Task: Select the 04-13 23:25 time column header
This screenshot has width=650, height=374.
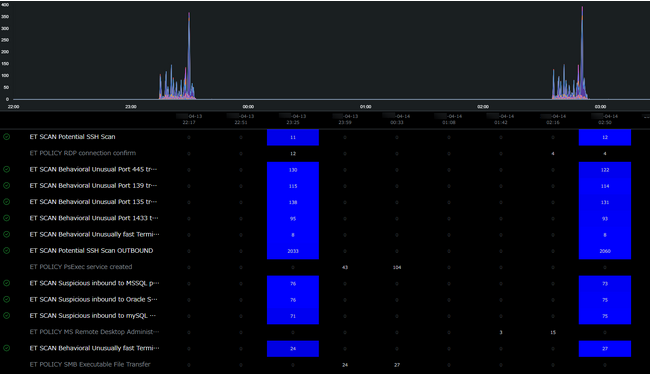Action: [x=293, y=119]
